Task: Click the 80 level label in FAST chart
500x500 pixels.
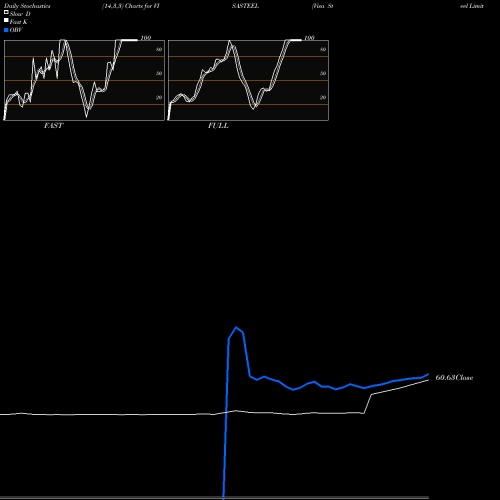Action: click(x=159, y=50)
